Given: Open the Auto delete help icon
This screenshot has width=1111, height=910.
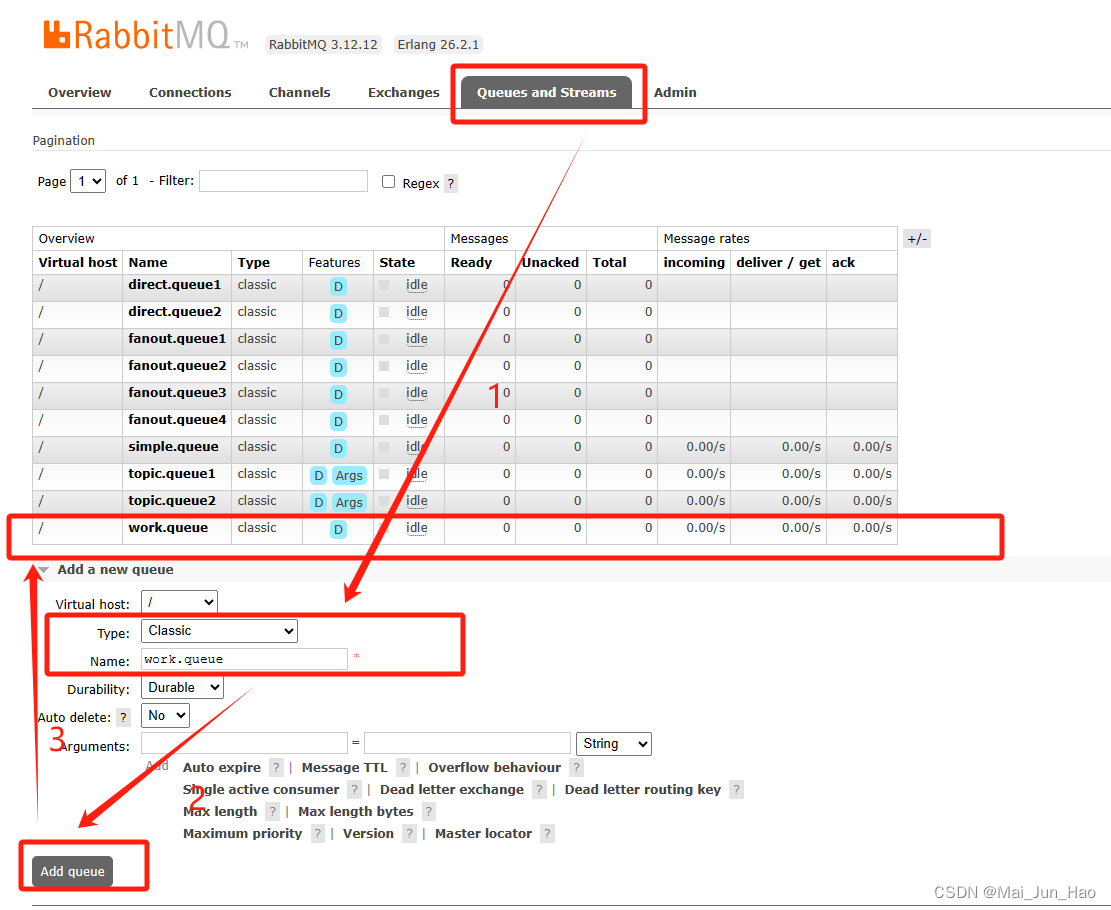Looking at the screenshot, I should pos(122,716).
